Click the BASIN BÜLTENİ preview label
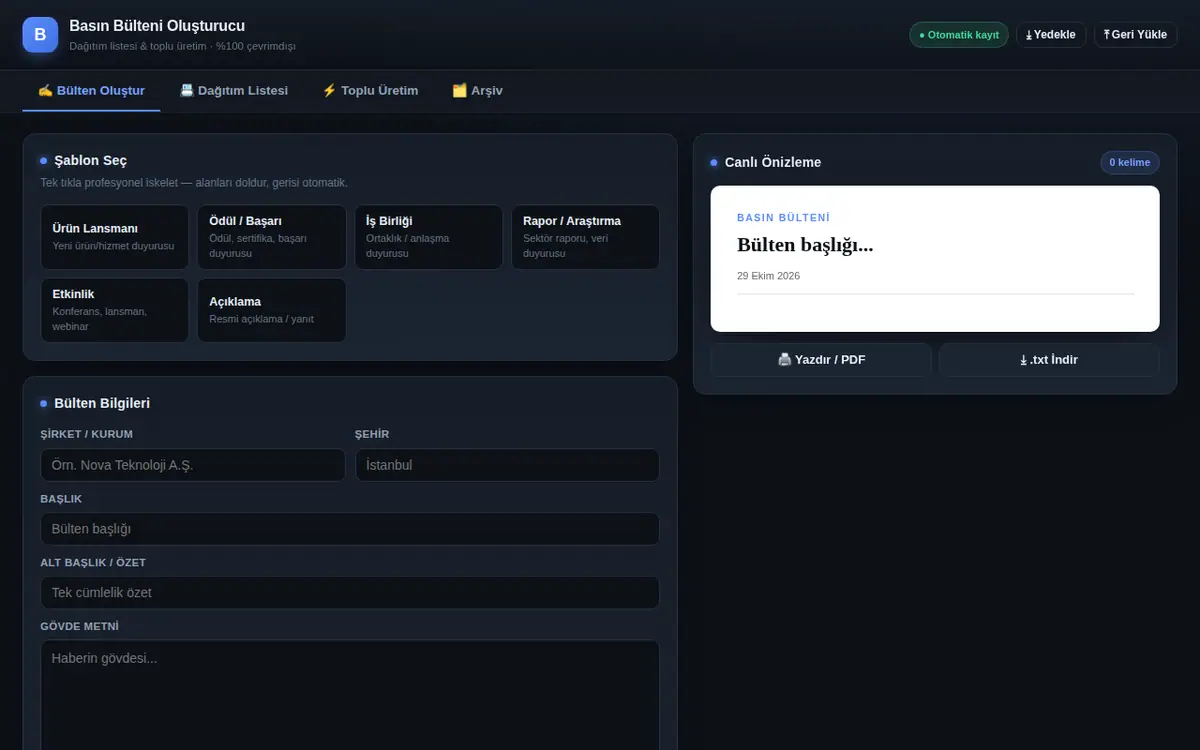The width and height of the screenshot is (1200, 750). 783,218
